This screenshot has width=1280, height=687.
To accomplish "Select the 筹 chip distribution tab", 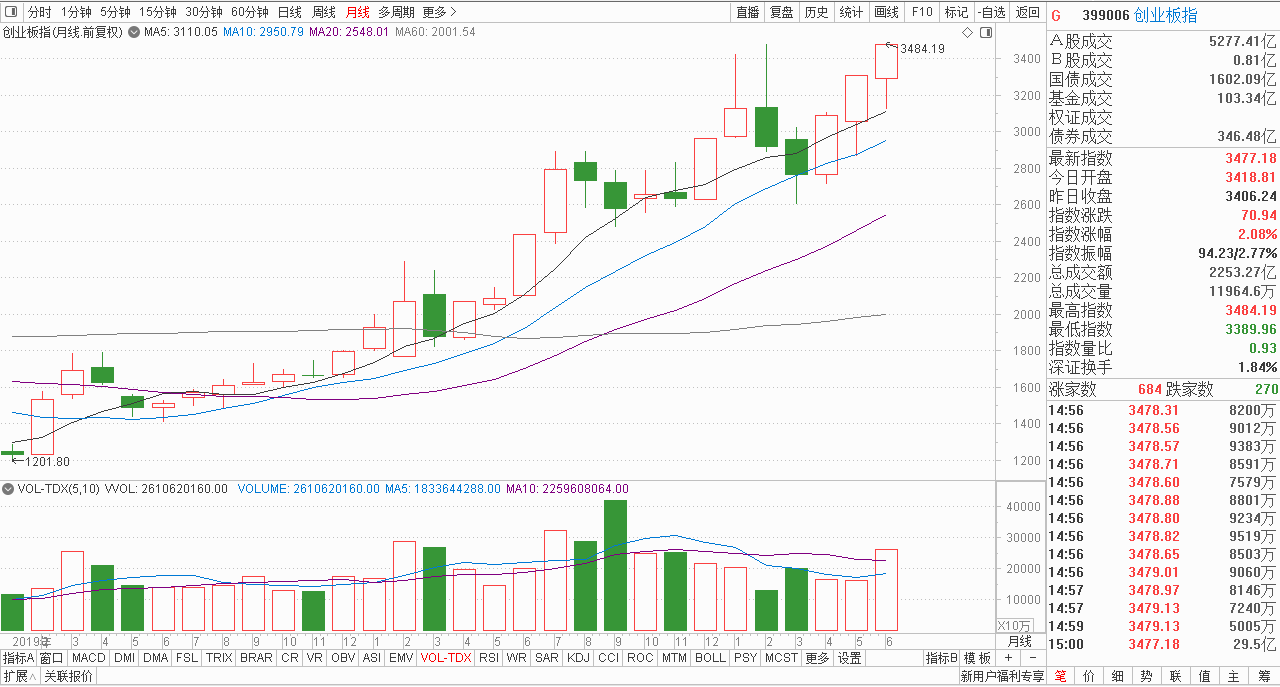I will 1264,676.
